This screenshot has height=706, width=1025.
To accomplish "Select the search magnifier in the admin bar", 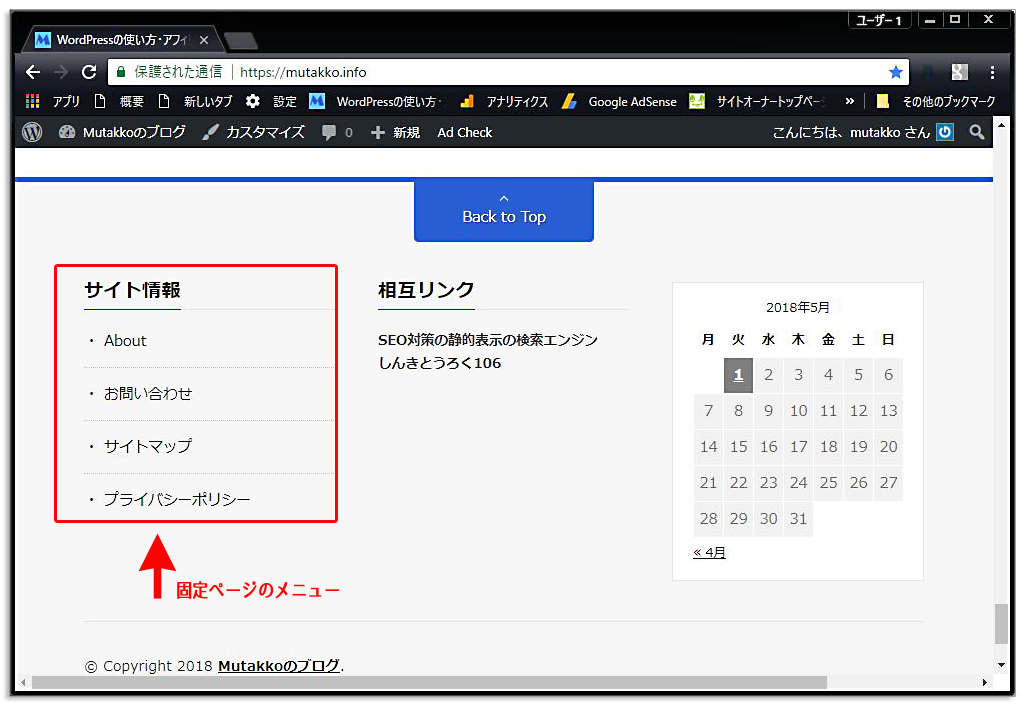I will [977, 131].
